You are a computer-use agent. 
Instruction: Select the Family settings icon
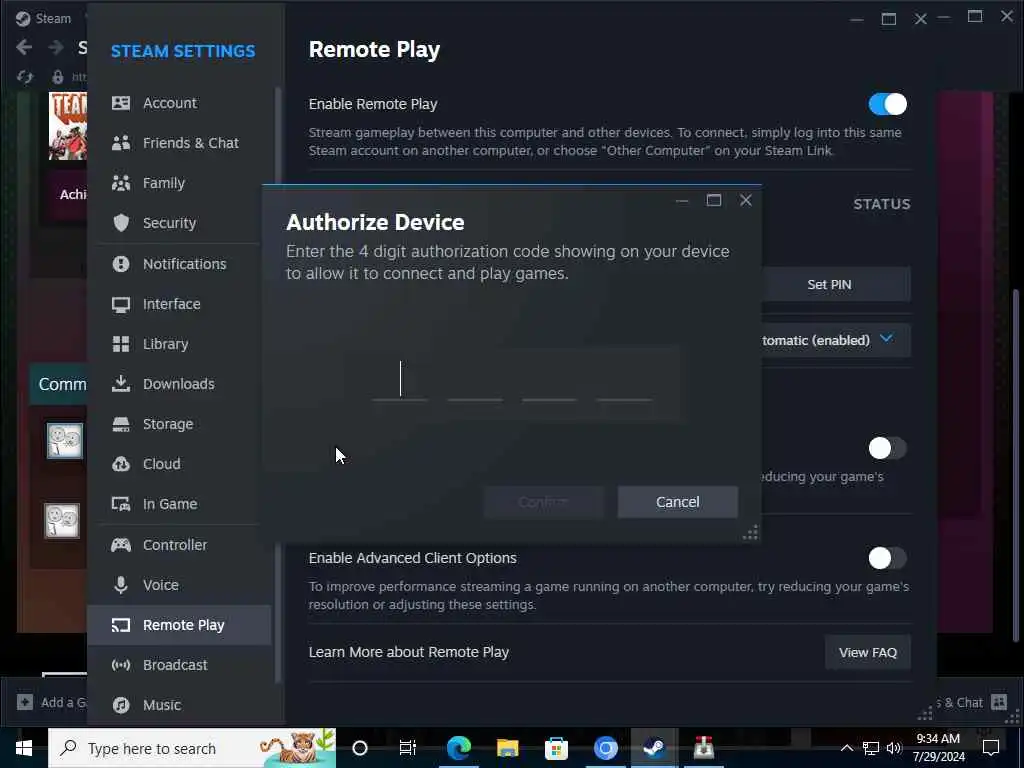[121, 183]
